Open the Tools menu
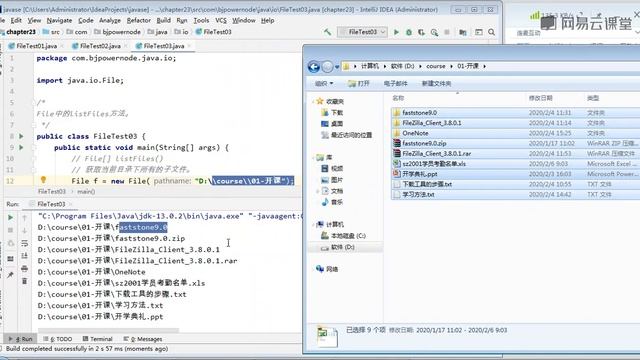The height and width of the screenshot is (360, 640). 201,20
